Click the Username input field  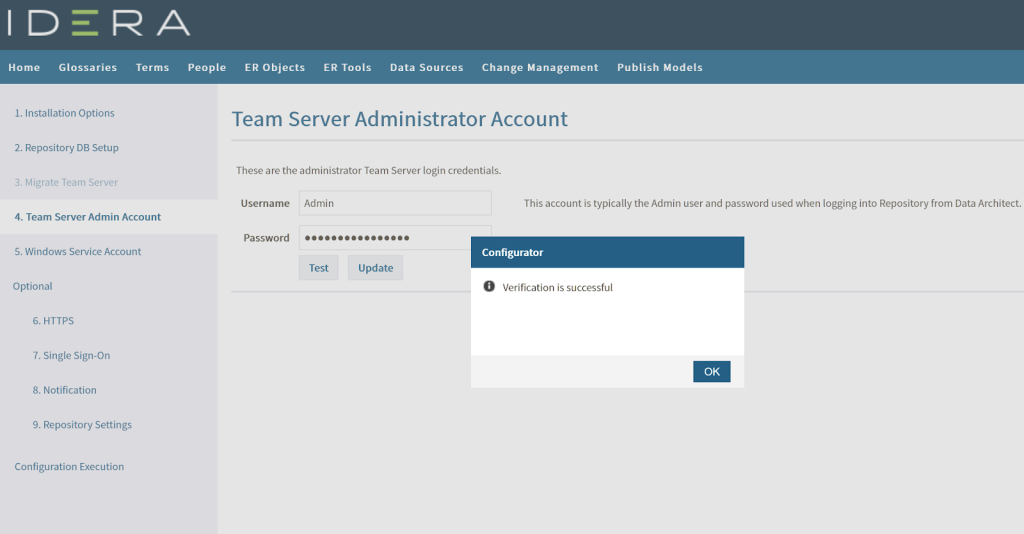pyautogui.click(x=395, y=203)
